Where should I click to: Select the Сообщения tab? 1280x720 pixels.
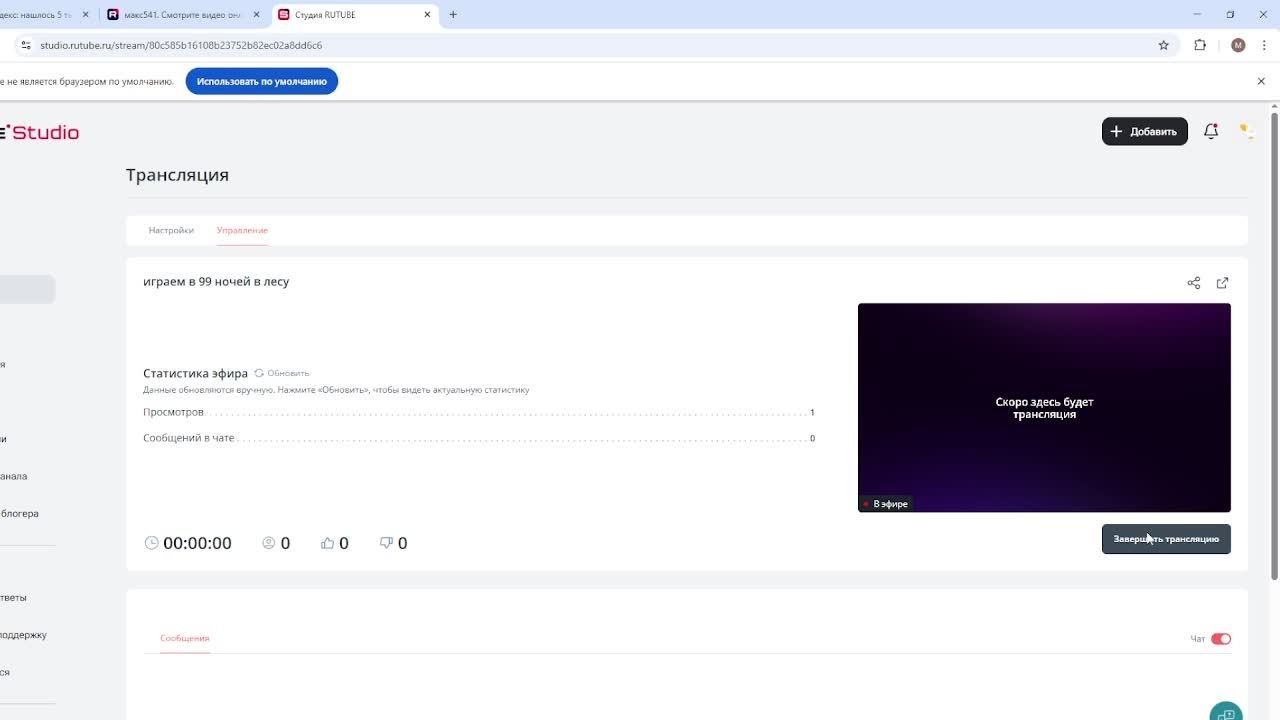[x=185, y=638]
